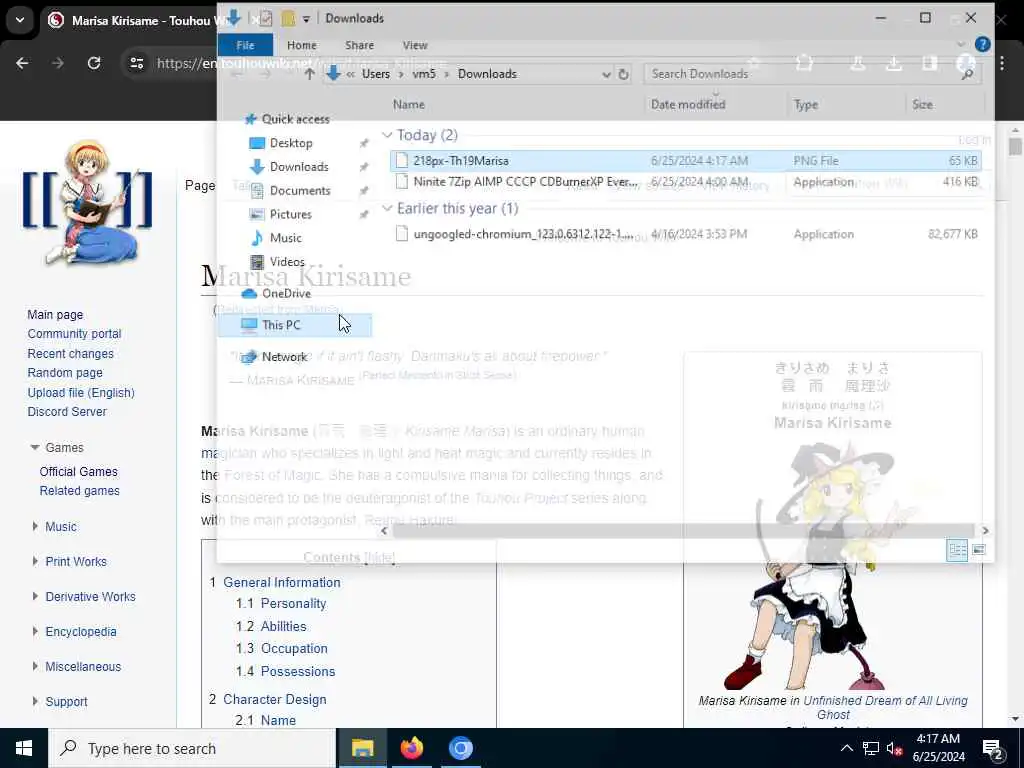
Task: Click the Firefox taskbar icon
Action: coord(411,748)
